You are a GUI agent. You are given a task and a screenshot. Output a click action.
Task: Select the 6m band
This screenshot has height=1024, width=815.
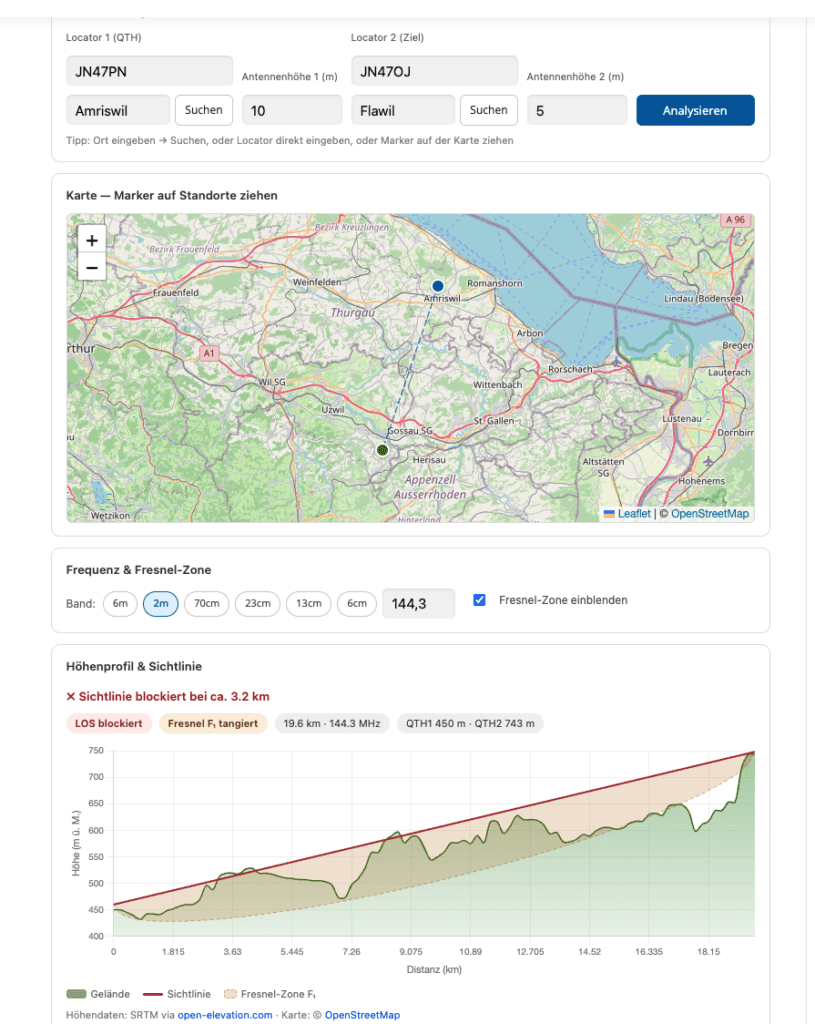(120, 604)
